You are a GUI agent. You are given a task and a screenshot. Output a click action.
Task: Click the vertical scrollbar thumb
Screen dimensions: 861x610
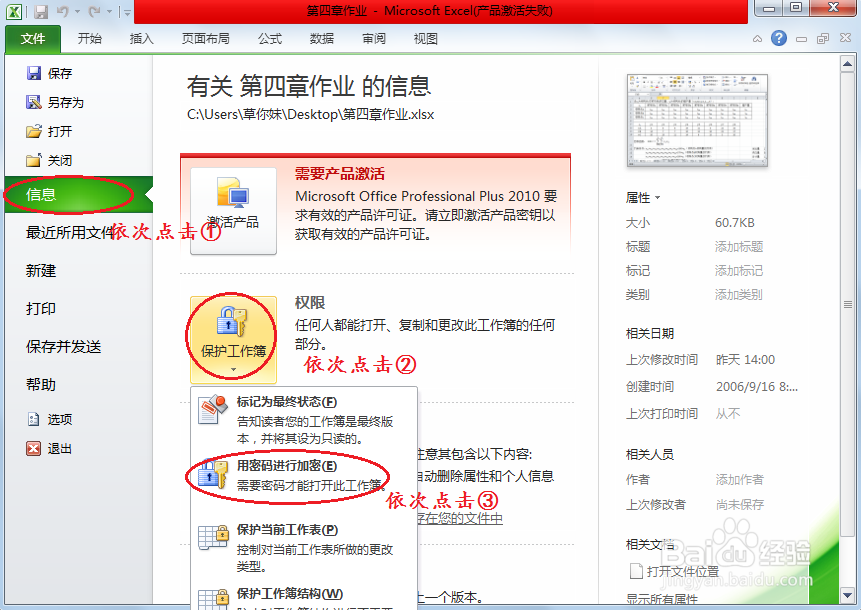pos(847,305)
